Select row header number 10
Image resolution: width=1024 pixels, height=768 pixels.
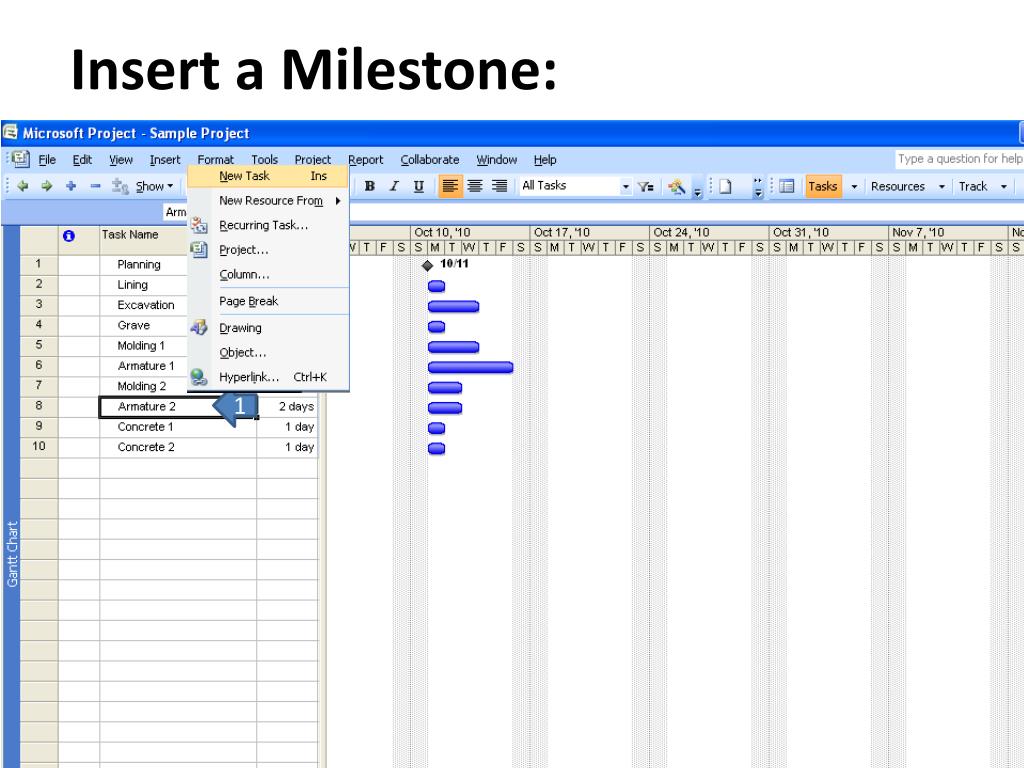click(x=39, y=447)
